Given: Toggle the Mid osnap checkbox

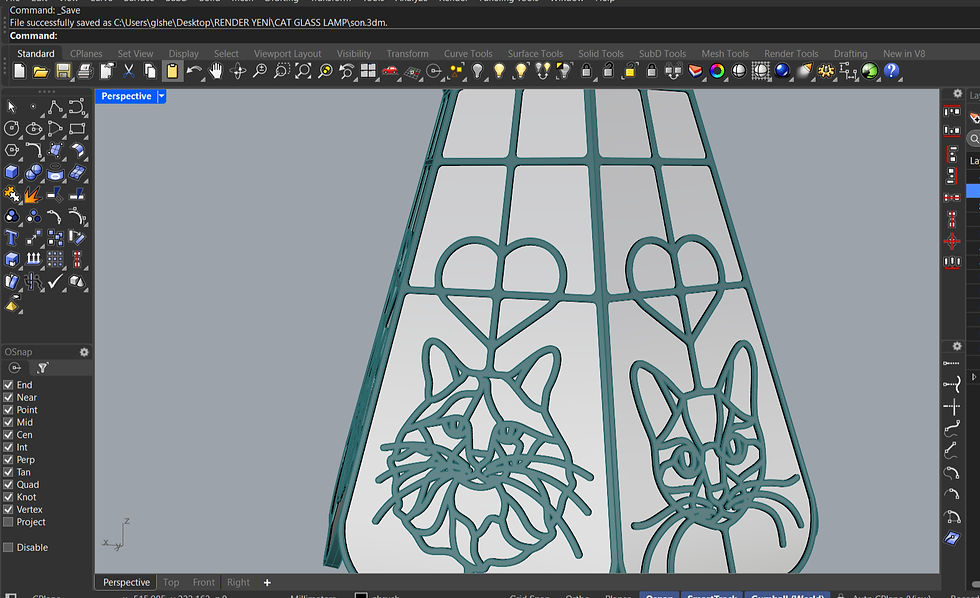Looking at the screenshot, I should [8, 422].
